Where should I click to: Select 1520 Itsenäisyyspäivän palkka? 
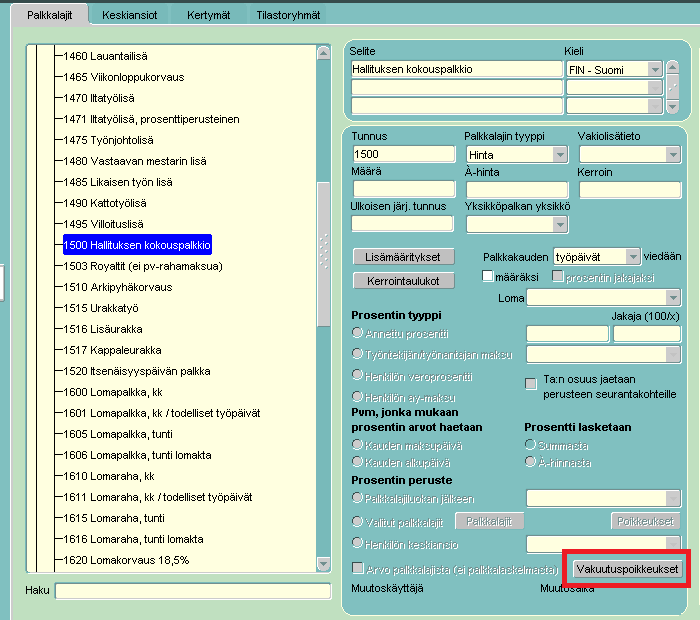(x=137, y=371)
